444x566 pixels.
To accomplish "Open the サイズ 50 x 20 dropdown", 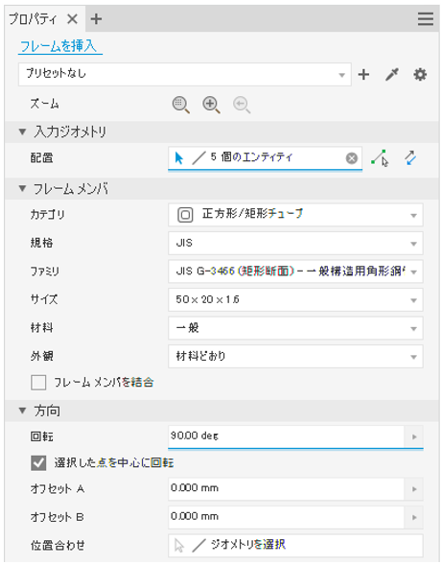I will pyautogui.click(x=296, y=300).
